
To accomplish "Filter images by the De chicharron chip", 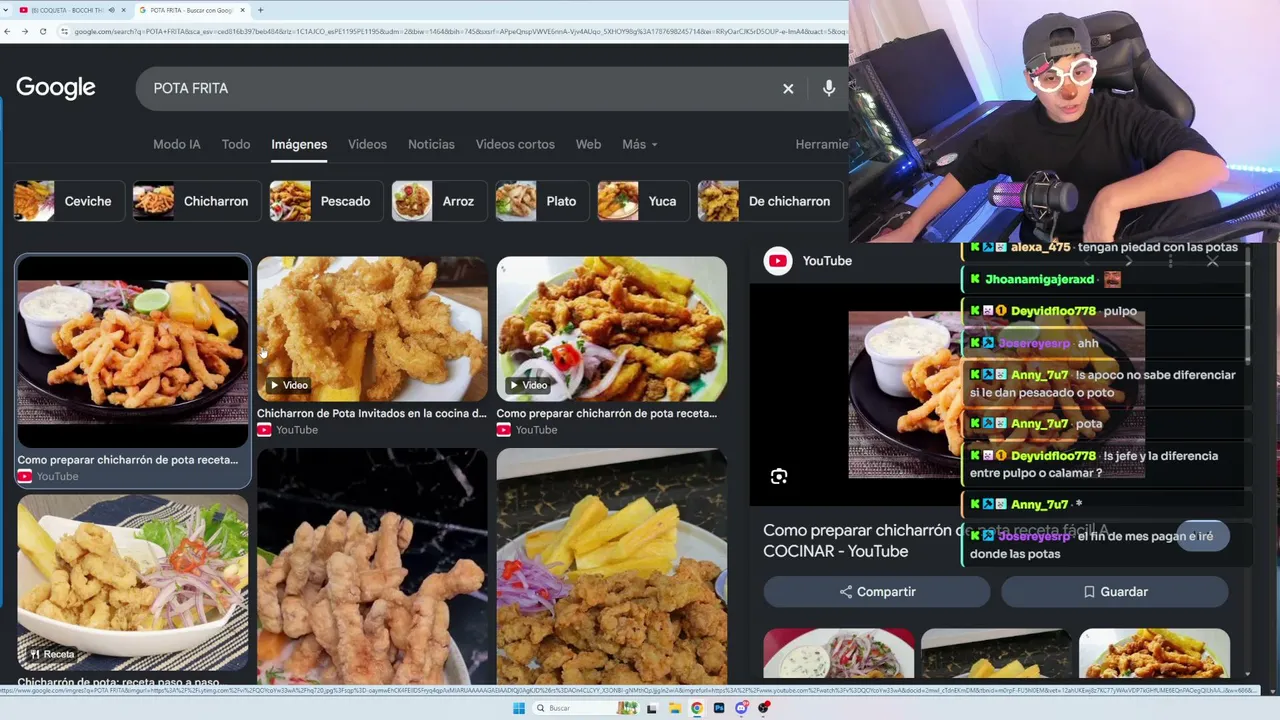I will tap(770, 201).
